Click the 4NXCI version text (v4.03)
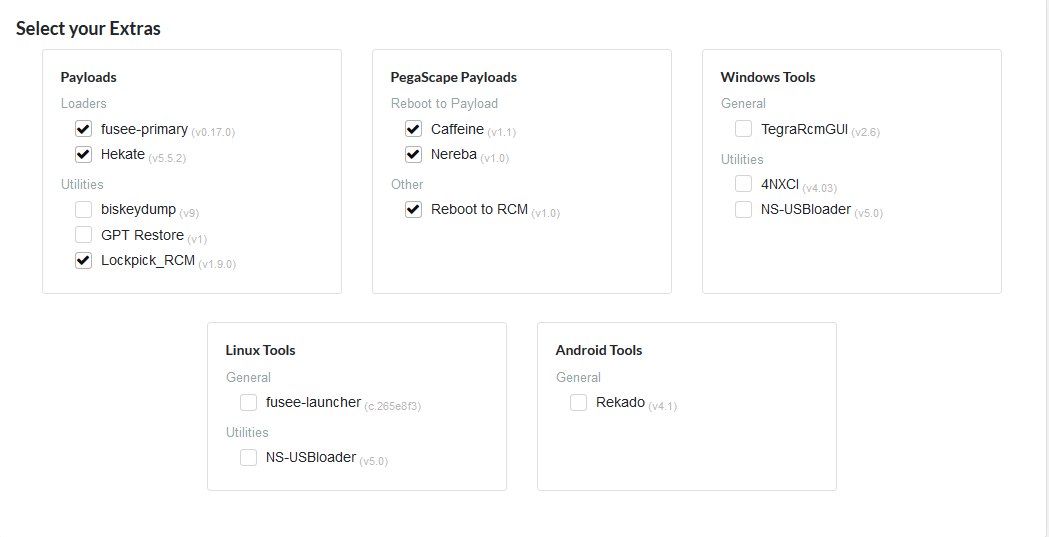 (820, 188)
